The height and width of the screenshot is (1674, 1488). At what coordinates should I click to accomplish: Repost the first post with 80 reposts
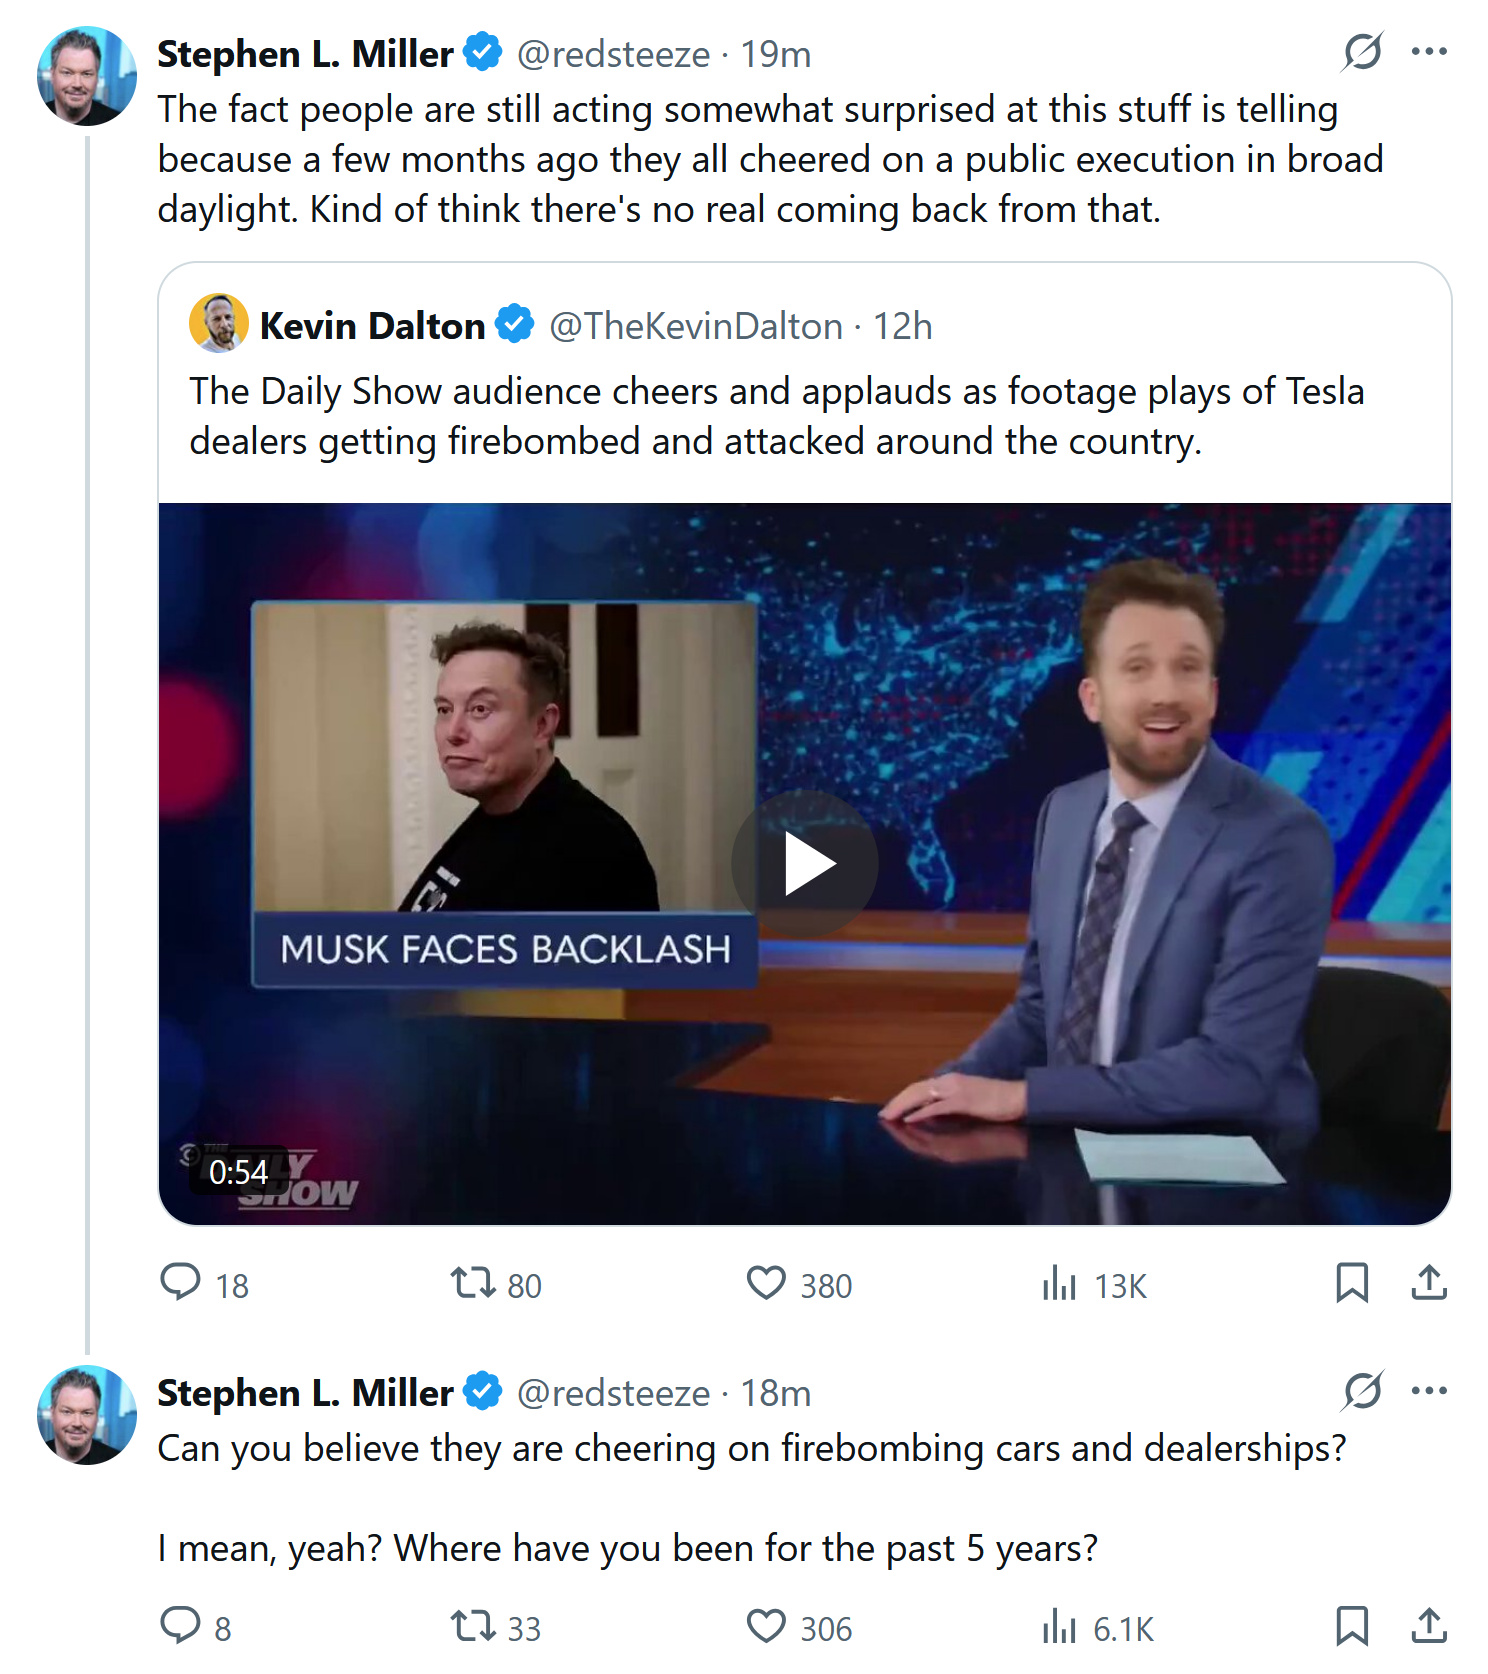tap(472, 1283)
